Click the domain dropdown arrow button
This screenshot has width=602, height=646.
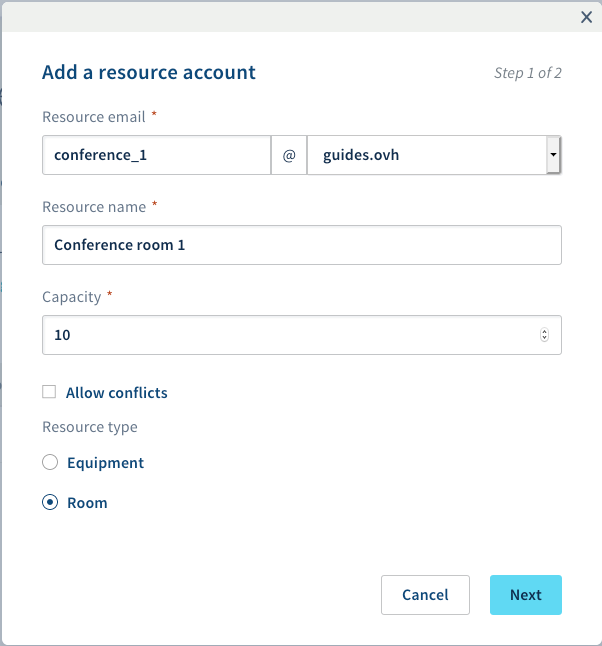point(552,156)
